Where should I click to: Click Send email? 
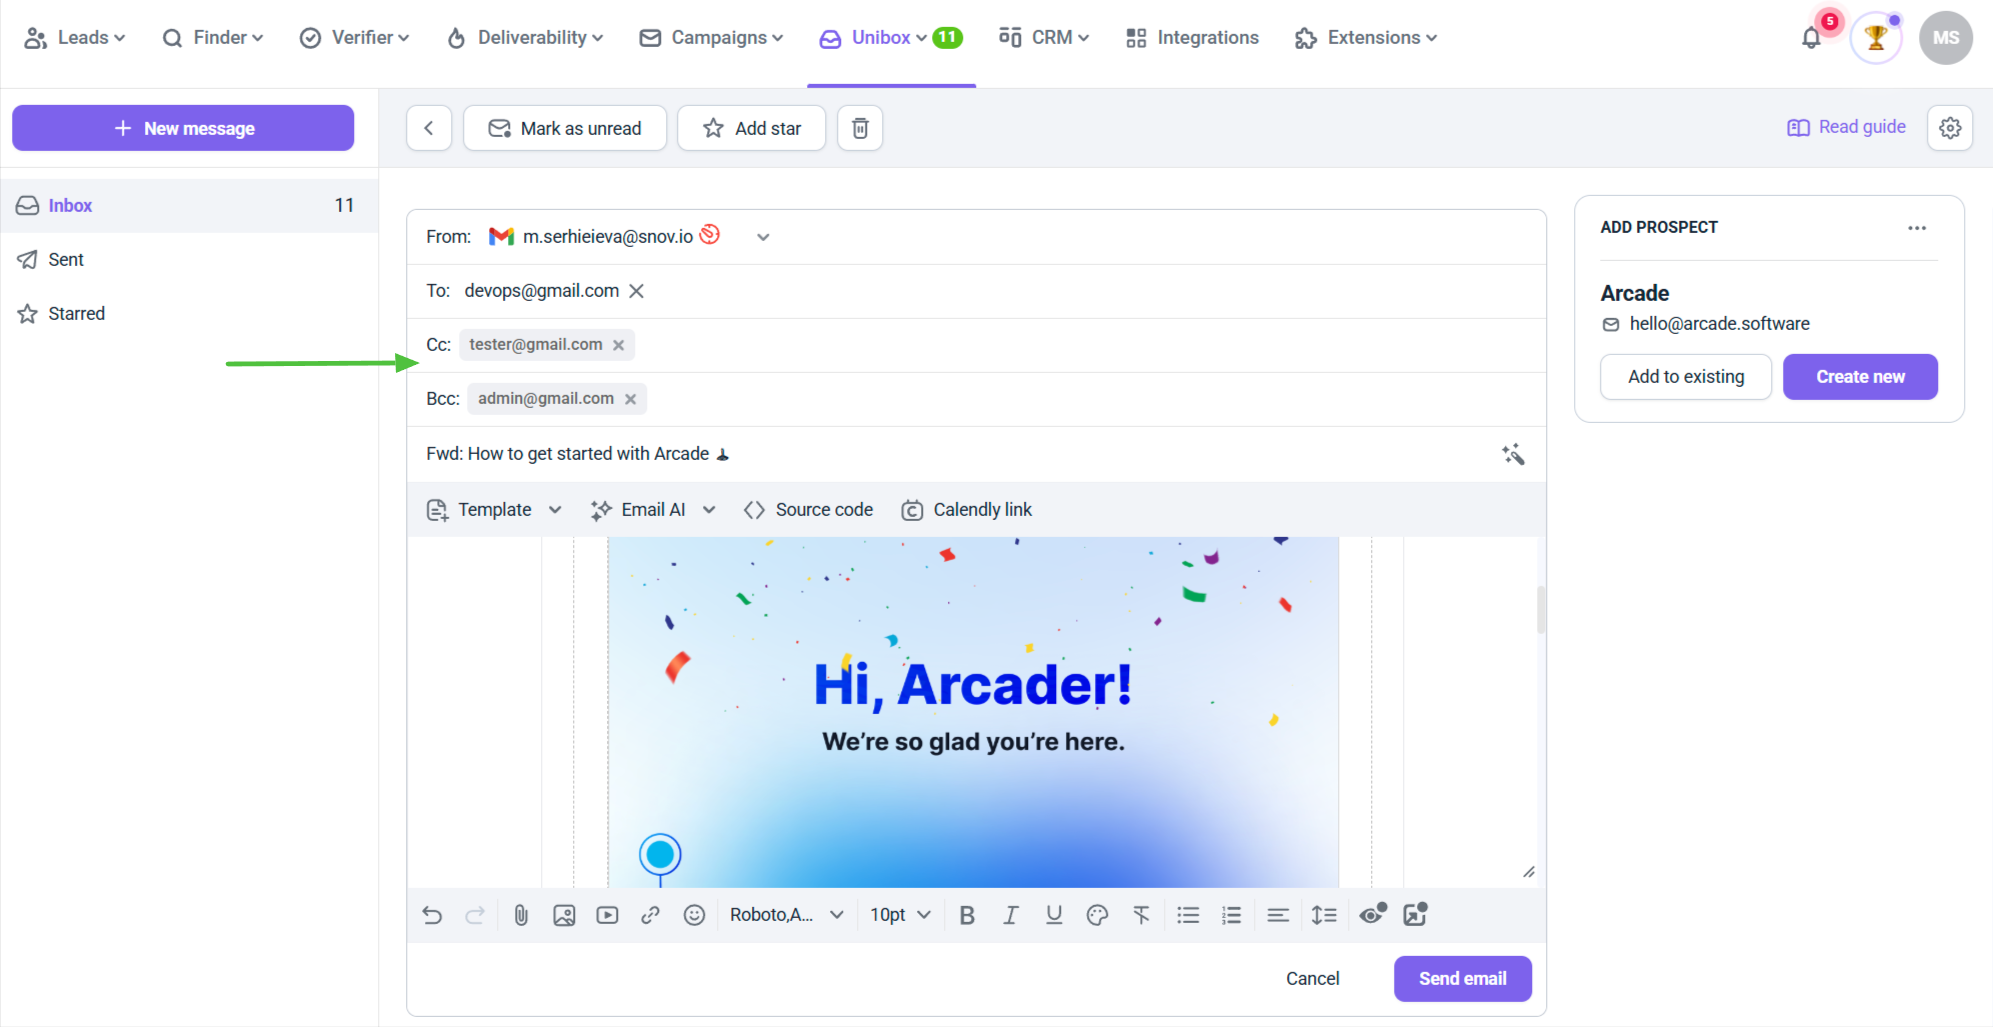(1462, 979)
